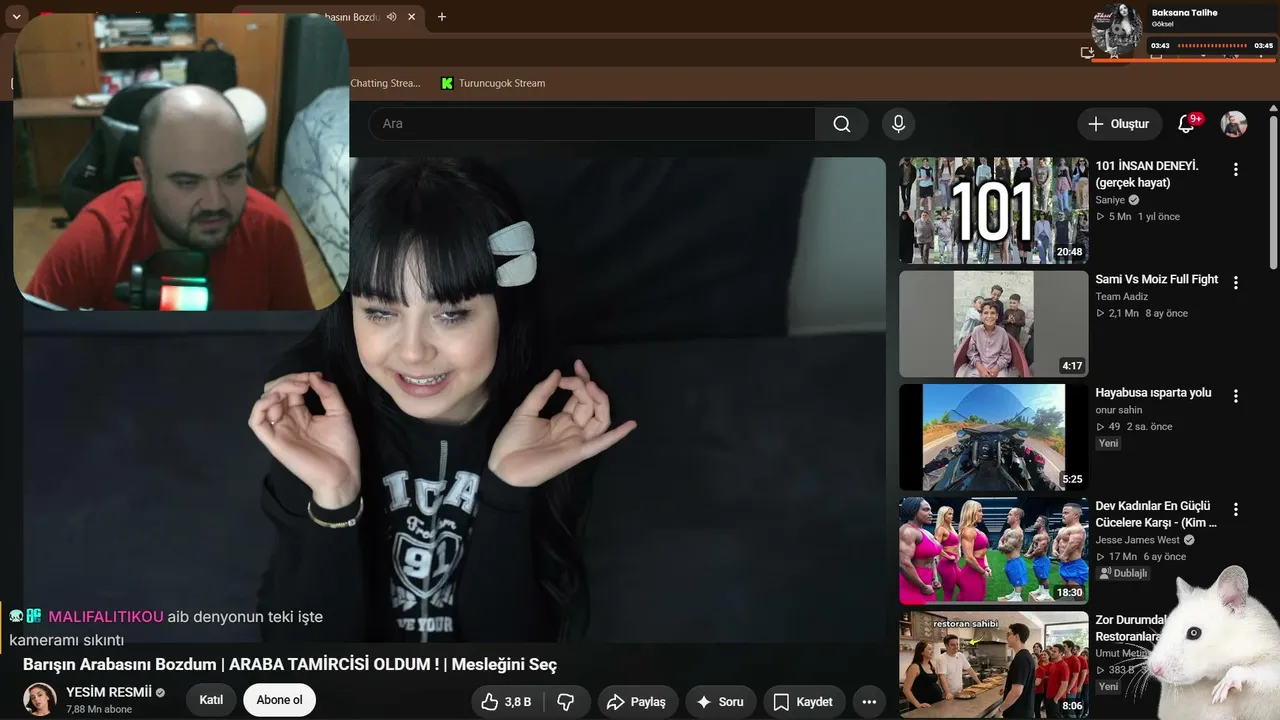Click the Ara search field
This screenshot has width=1280, height=720.
tap(592, 124)
